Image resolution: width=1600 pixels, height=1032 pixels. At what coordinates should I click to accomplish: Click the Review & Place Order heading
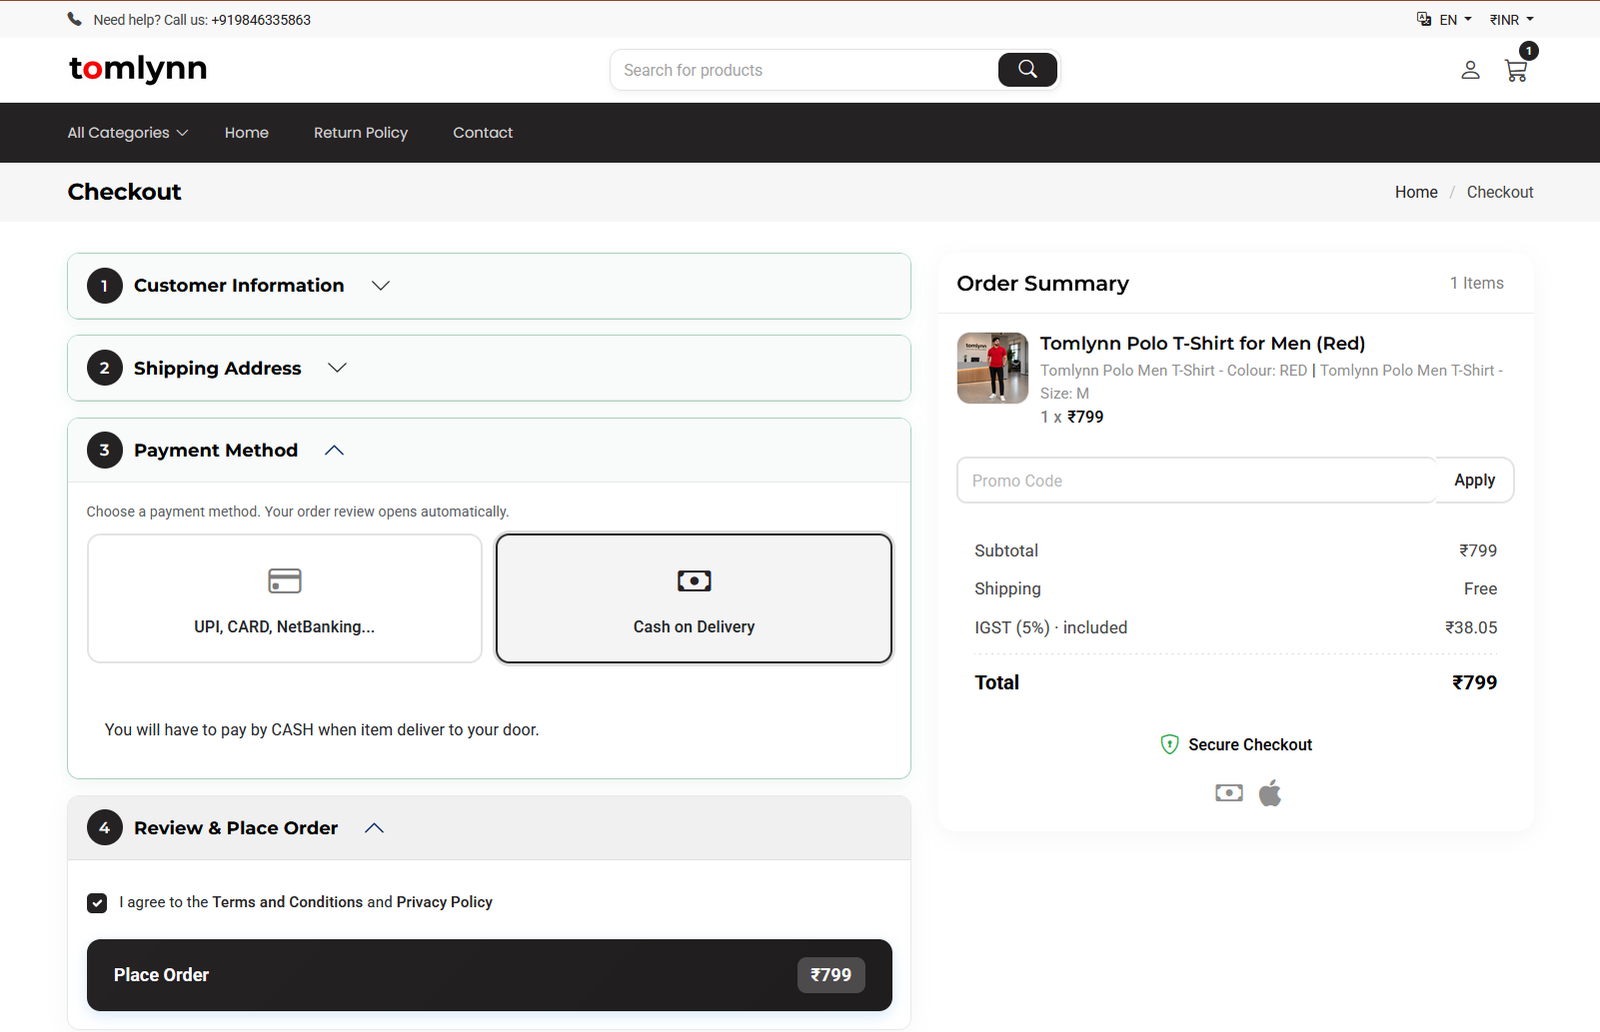(x=236, y=828)
